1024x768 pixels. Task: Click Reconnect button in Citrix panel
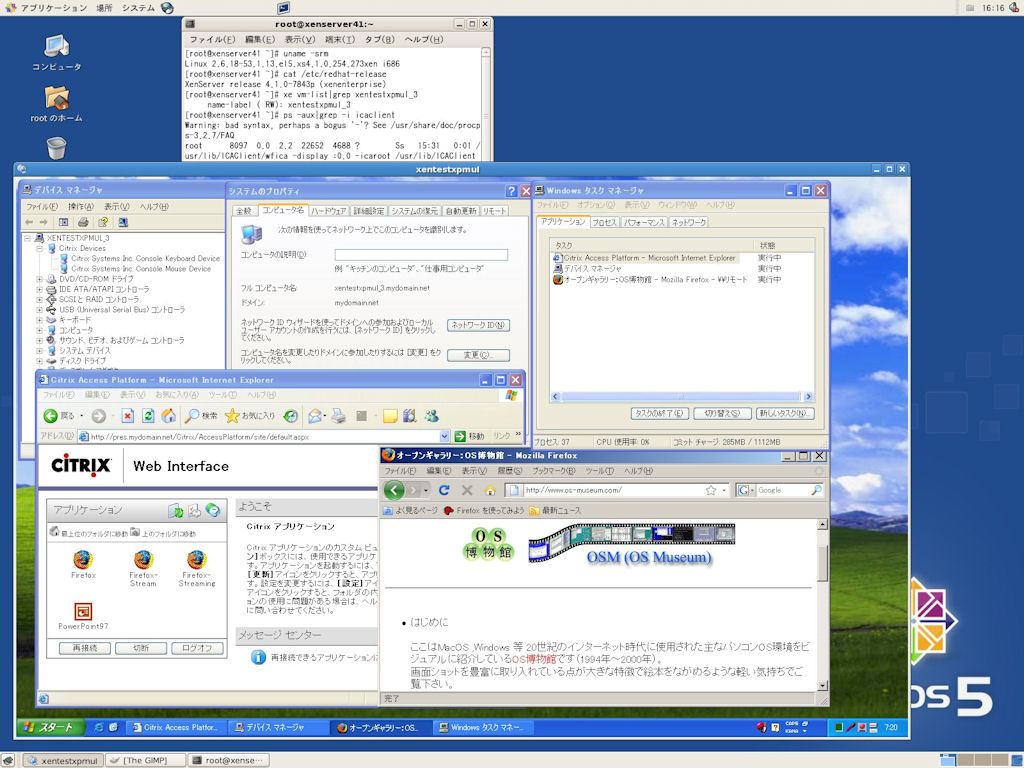(84, 648)
